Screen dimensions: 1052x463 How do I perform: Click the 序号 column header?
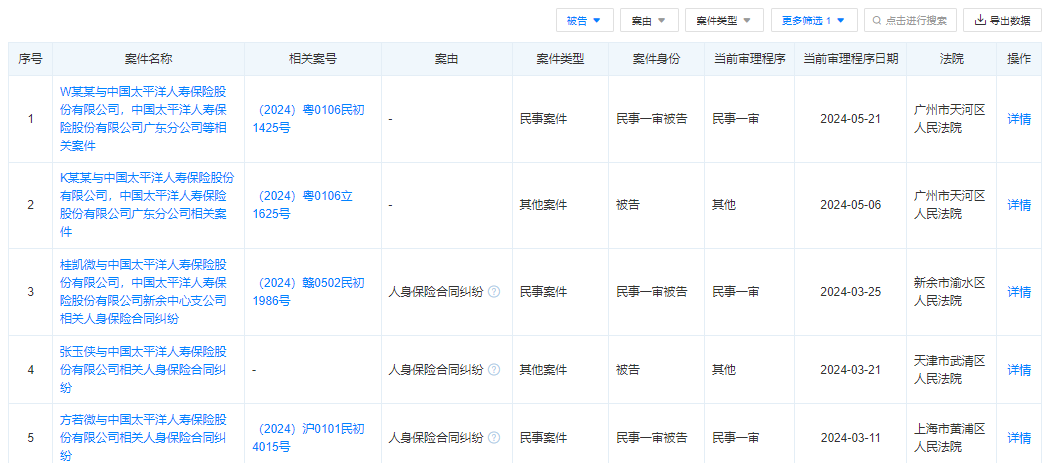point(30,59)
